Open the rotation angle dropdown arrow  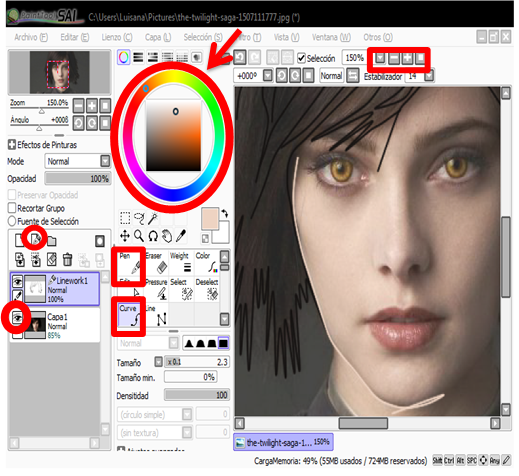tap(268, 76)
